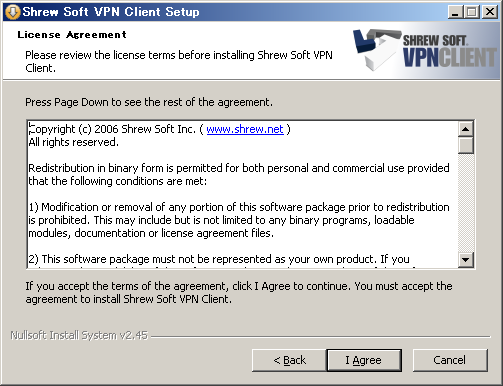Image resolution: width=503 pixels, height=386 pixels.
Task: Click the Shrew Soft VPN Client logo
Action: [x=426, y=50]
